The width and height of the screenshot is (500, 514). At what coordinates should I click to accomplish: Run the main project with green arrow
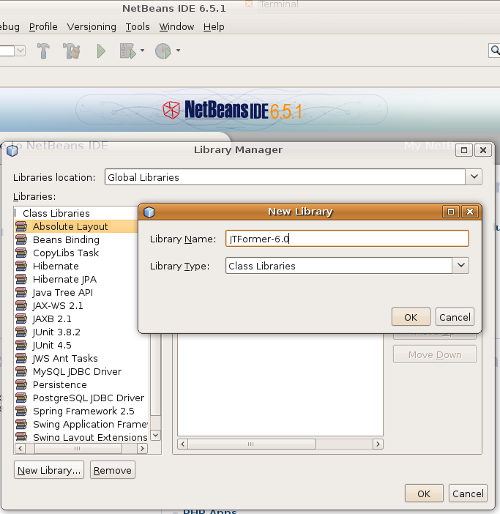click(101, 51)
